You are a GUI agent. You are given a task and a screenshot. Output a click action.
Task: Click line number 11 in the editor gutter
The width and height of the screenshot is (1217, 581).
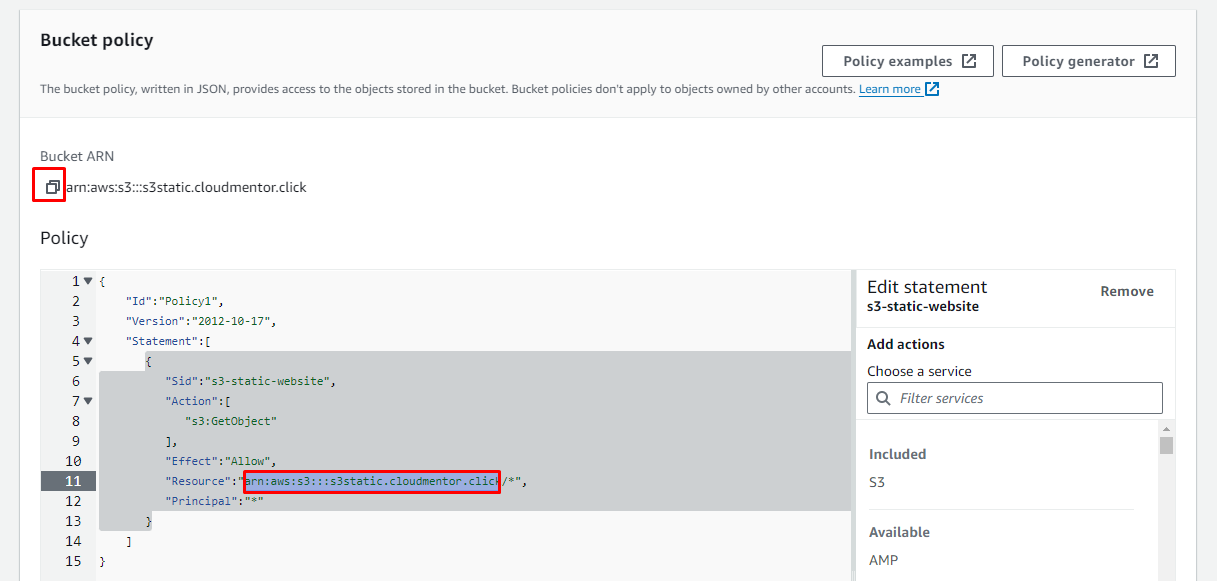pos(72,481)
